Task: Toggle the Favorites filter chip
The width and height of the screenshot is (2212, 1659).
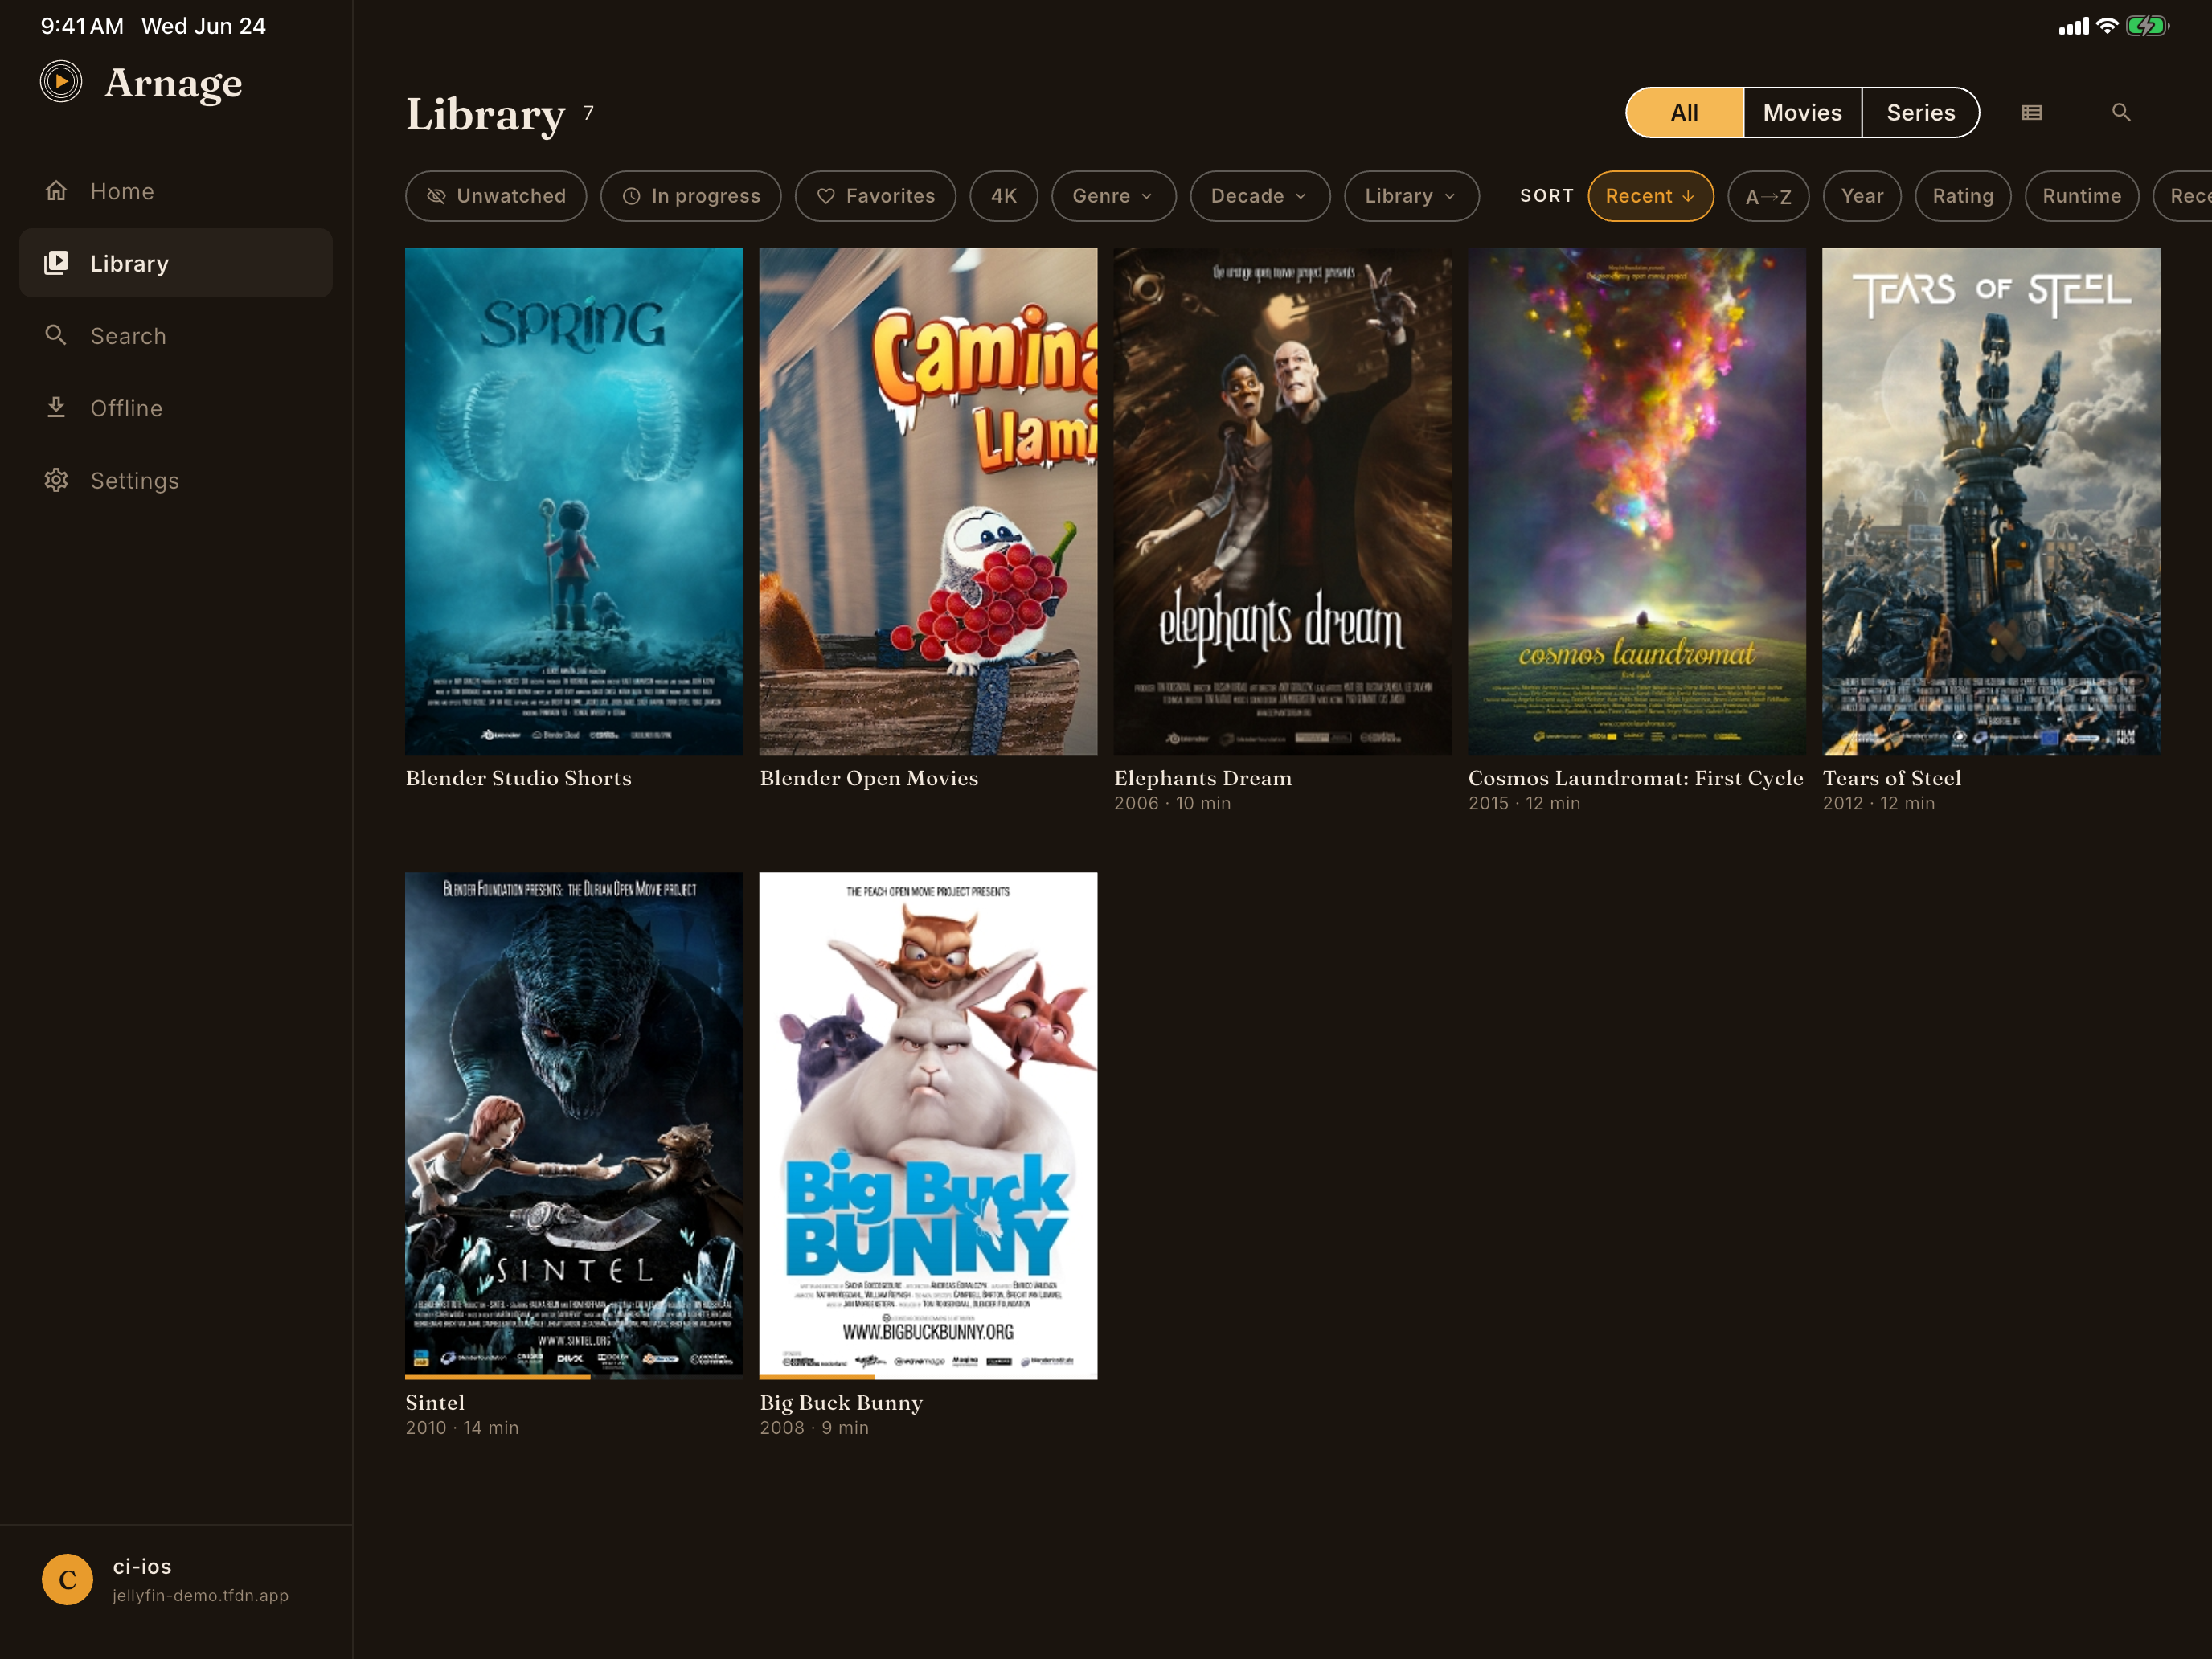Action: [875, 196]
